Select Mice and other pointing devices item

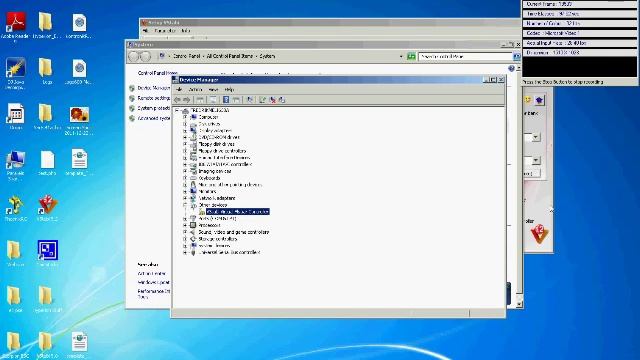point(230,185)
